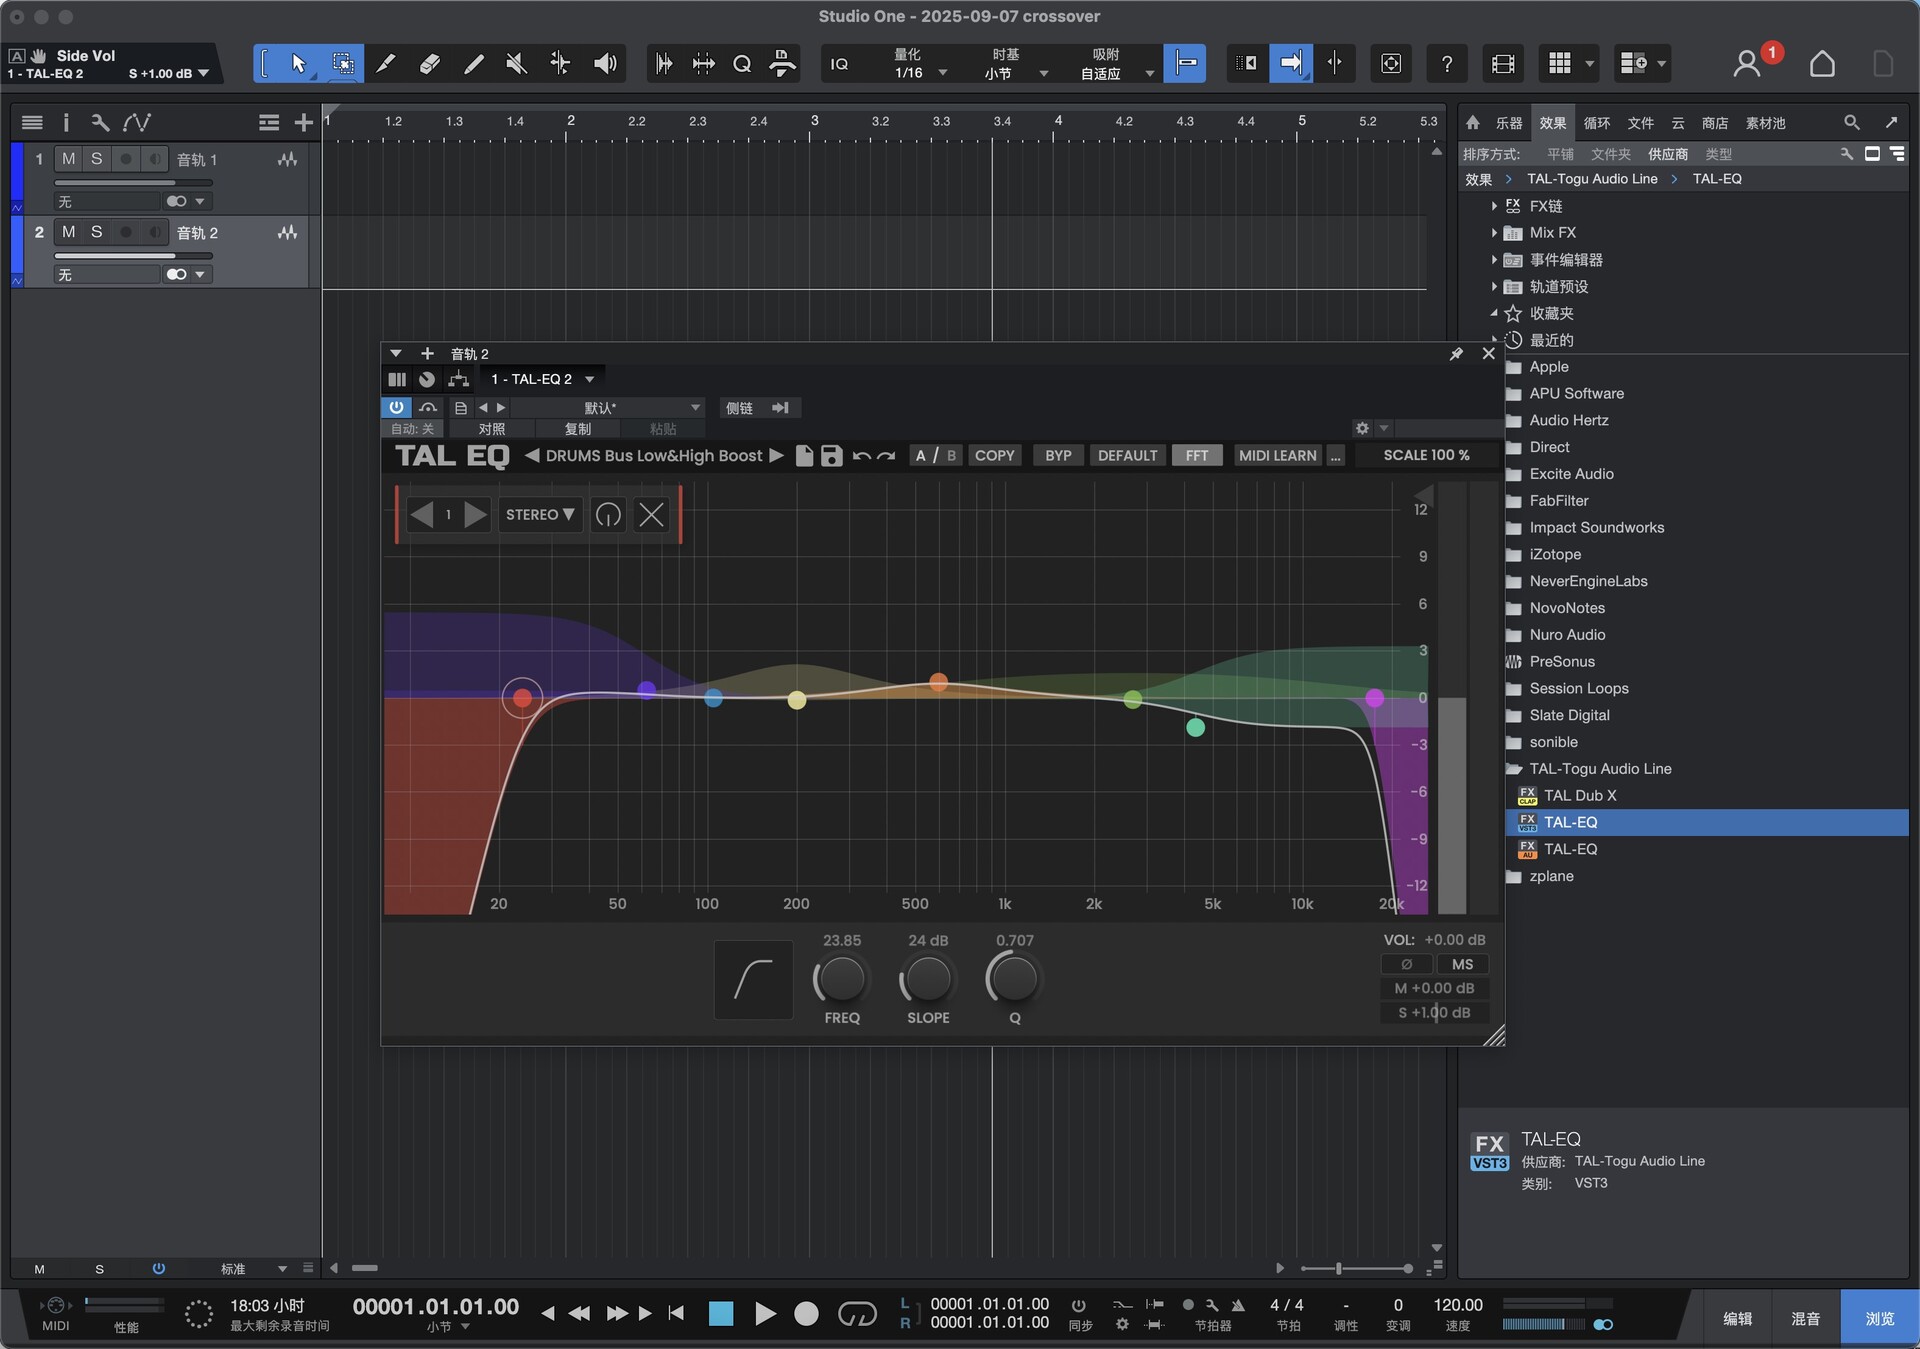The height and width of the screenshot is (1349, 1920).
Task: Toggle loop mode in transport
Action: click(x=856, y=1313)
